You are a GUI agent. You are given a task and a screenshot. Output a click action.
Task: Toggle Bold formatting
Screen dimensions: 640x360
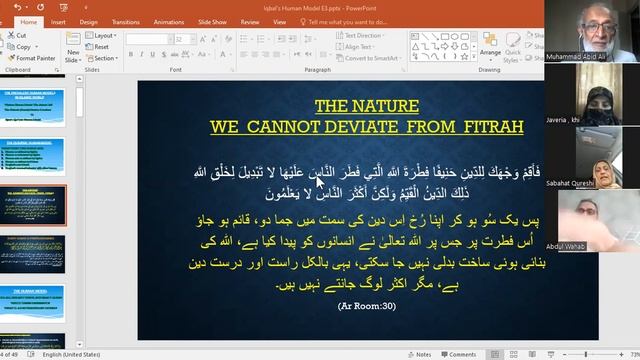pyautogui.click(x=131, y=54)
